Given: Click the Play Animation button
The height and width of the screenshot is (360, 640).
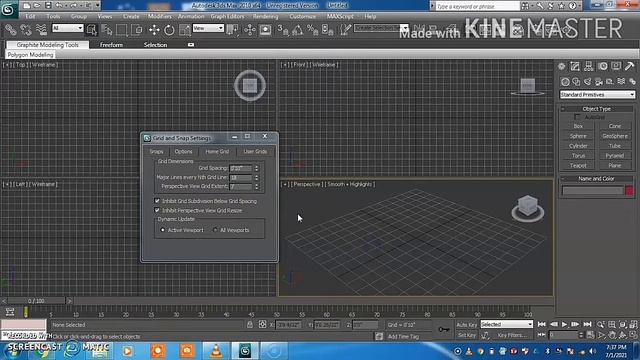Looking at the screenshot, I should (x=564, y=324).
